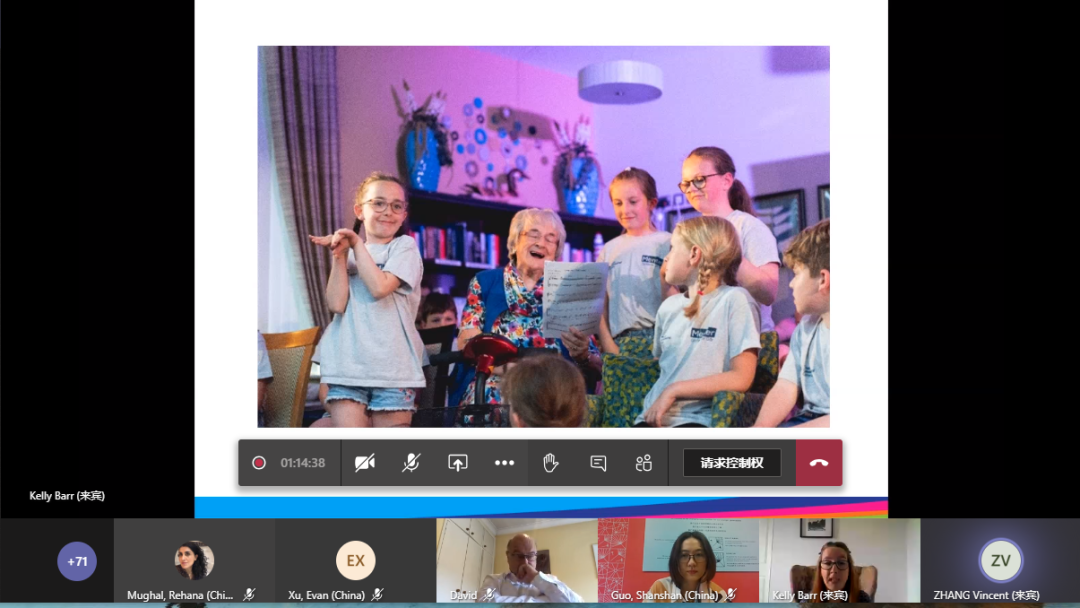
Task: Turn on the camera in meeting toolbar
Action: [x=365, y=463]
